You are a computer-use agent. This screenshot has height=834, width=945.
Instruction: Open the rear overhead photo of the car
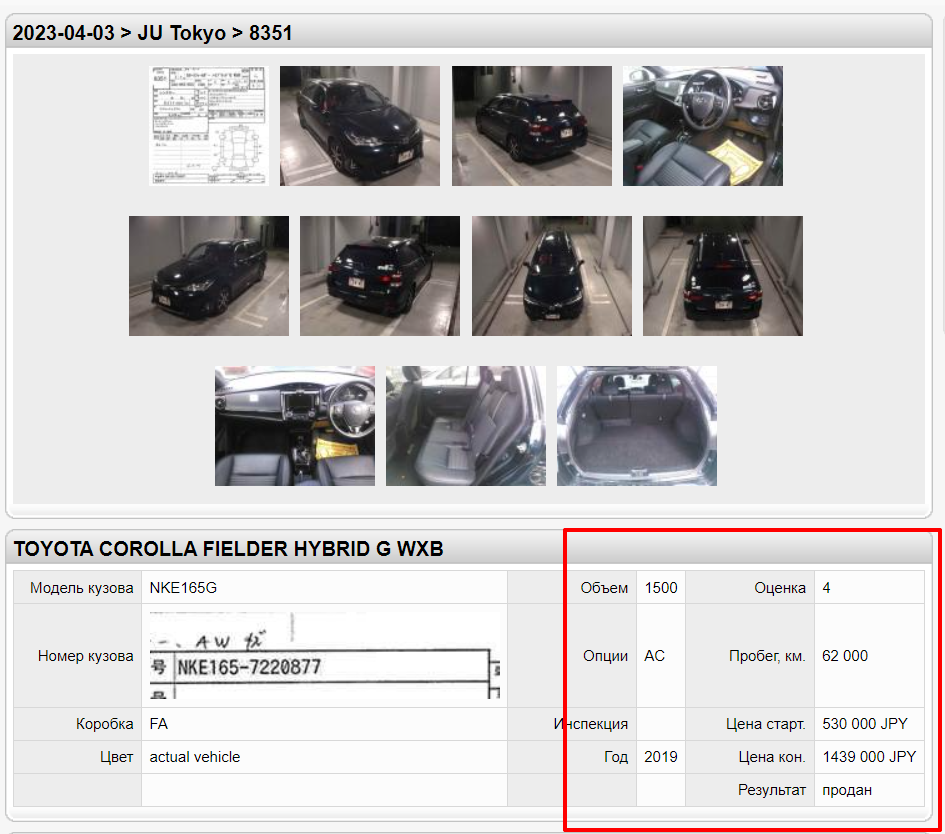723,275
